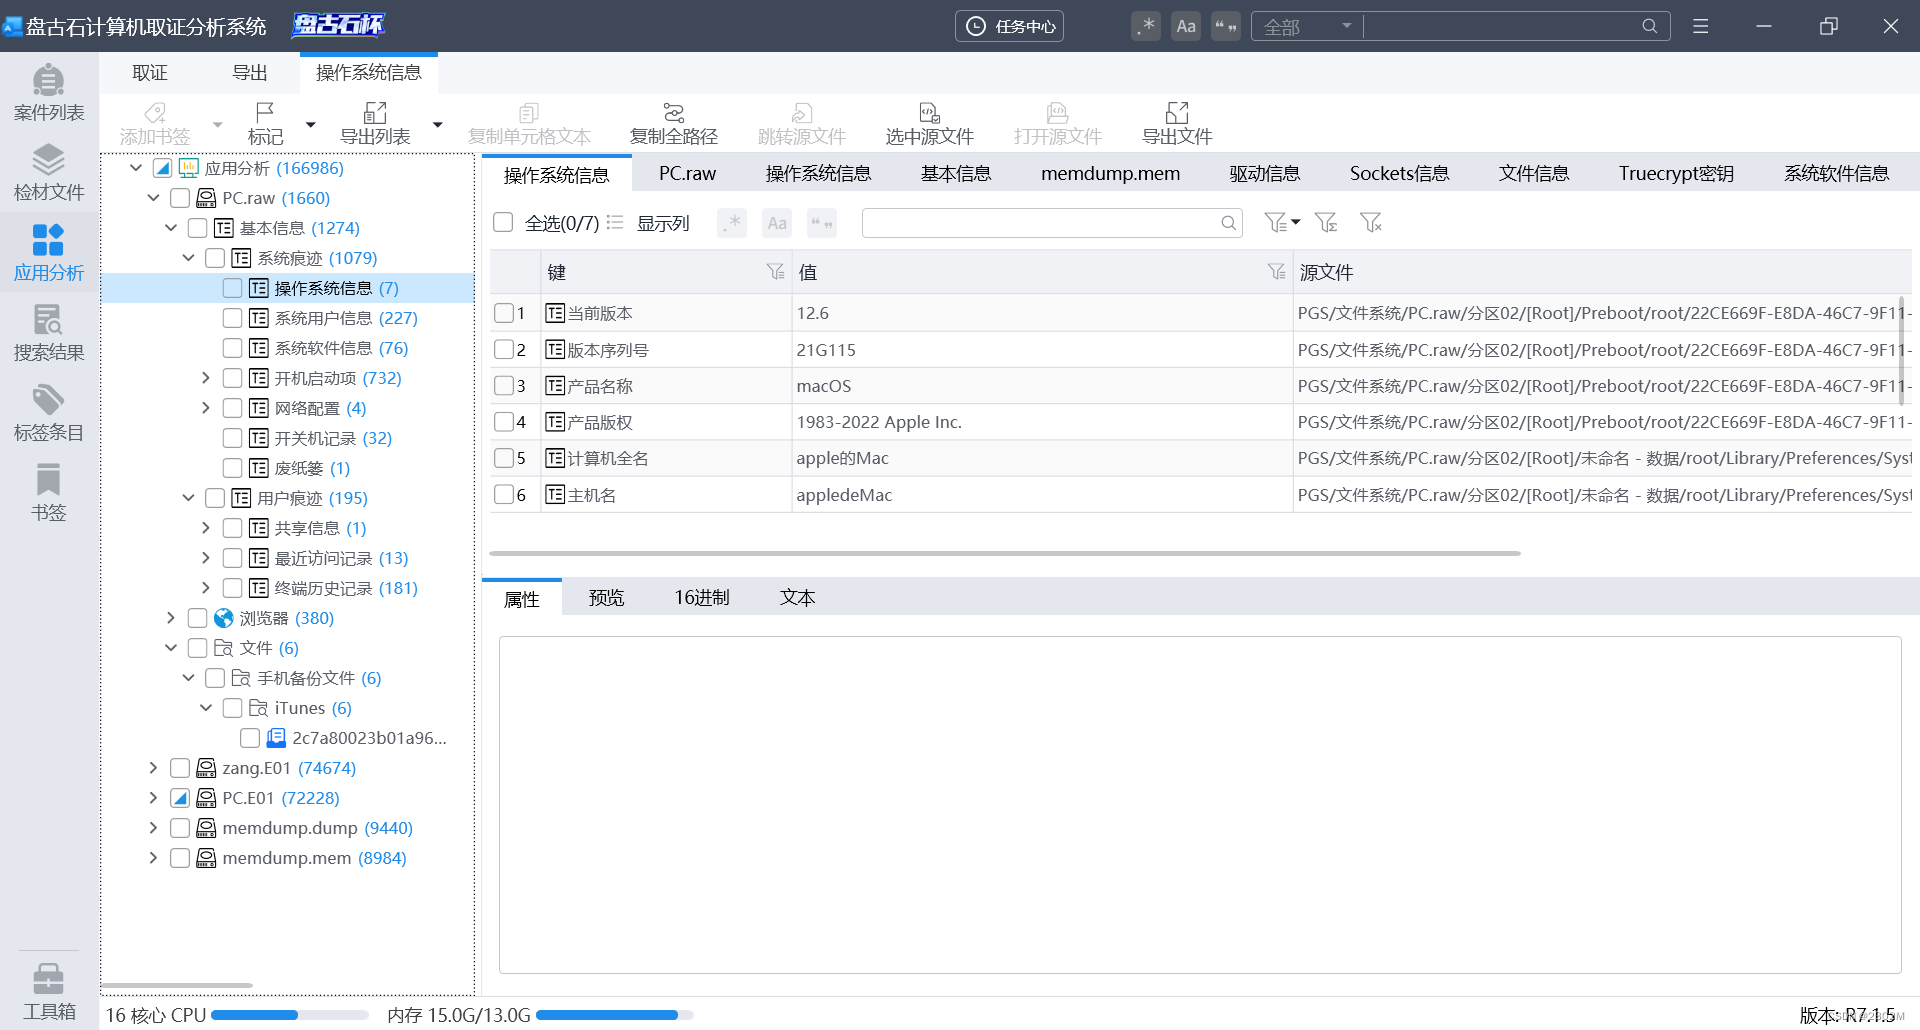Open the memdump.mem tab
Image resolution: width=1920 pixels, height=1030 pixels.
point(1110,173)
